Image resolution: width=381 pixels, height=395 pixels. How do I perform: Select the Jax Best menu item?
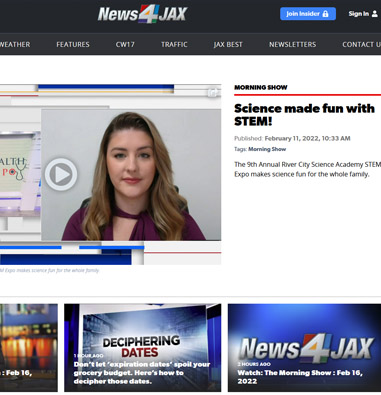pos(228,44)
